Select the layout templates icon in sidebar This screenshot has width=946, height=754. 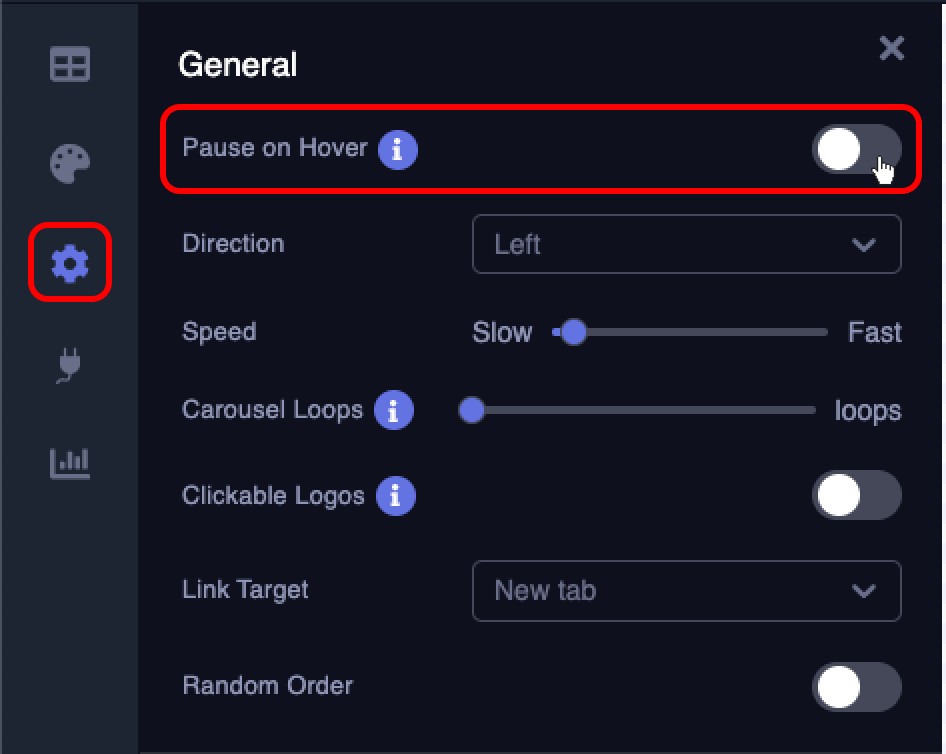point(68,64)
